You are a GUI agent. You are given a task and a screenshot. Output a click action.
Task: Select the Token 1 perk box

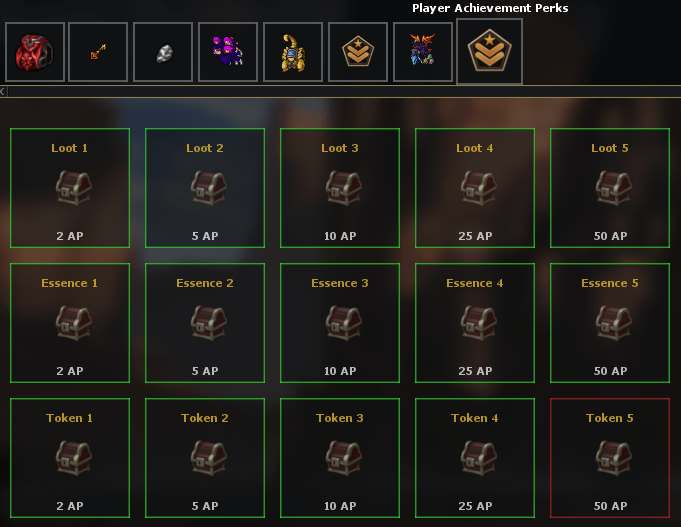(x=70, y=458)
